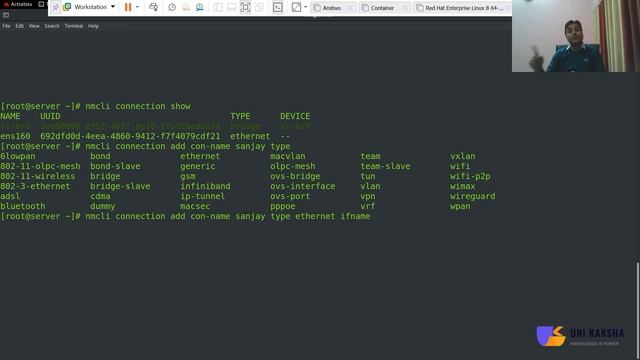Take a snapshot with the clock icon
The height and width of the screenshot is (360, 640).
click(172, 7)
